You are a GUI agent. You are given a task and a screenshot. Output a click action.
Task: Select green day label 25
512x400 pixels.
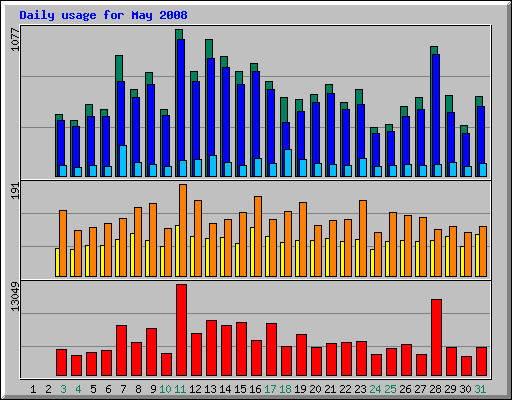tap(390, 389)
